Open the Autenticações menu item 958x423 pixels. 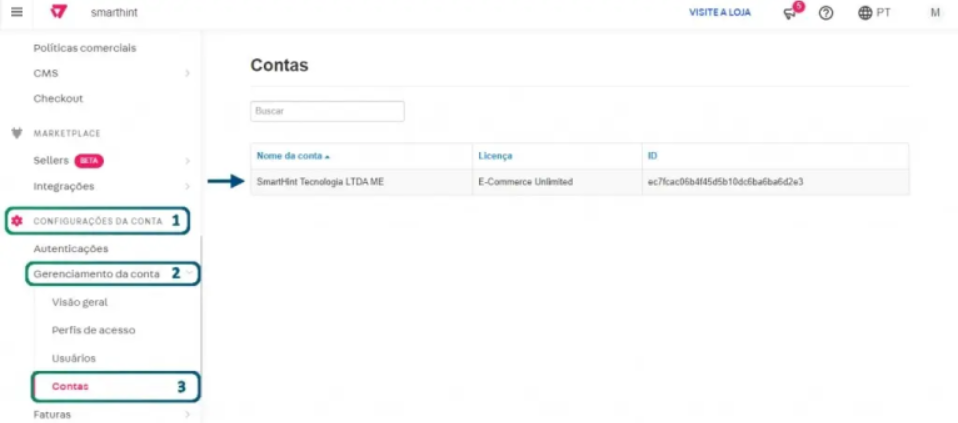pyautogui.click(x=71, y=249)
